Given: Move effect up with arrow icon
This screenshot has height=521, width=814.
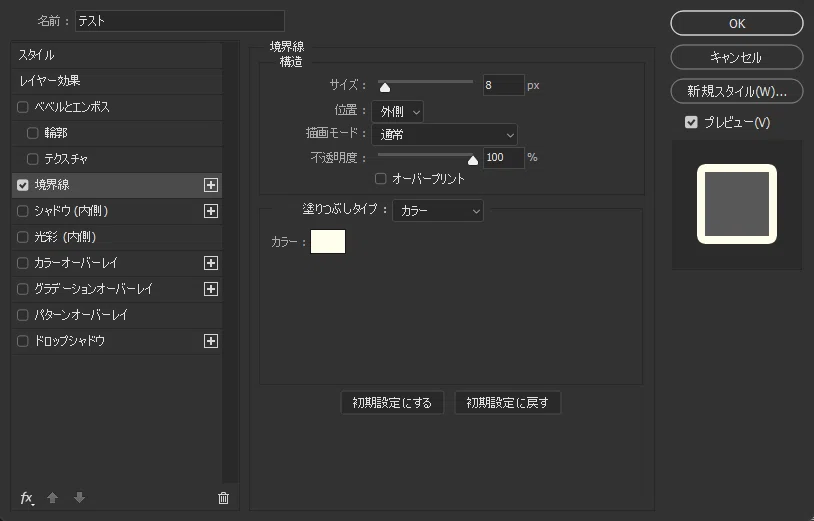Looking at the screenshot, I should pos(52,498).
